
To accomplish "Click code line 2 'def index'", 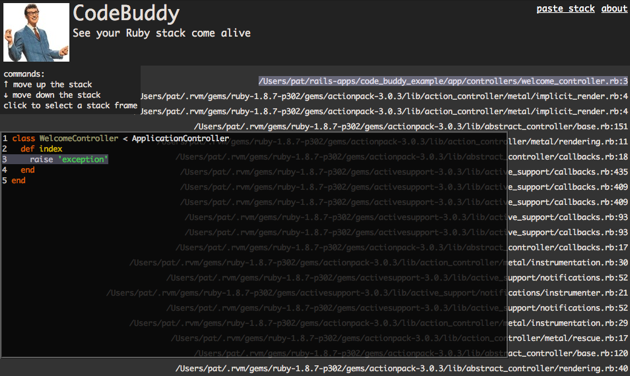I will pos(41,149).
